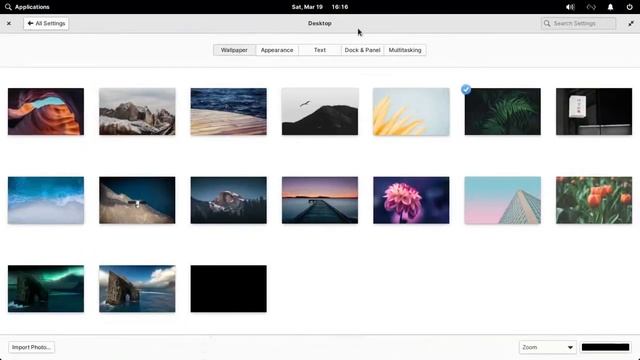Open the Zoom scaling dropdown
Screen dimensions: 640x360
[547, 347]
